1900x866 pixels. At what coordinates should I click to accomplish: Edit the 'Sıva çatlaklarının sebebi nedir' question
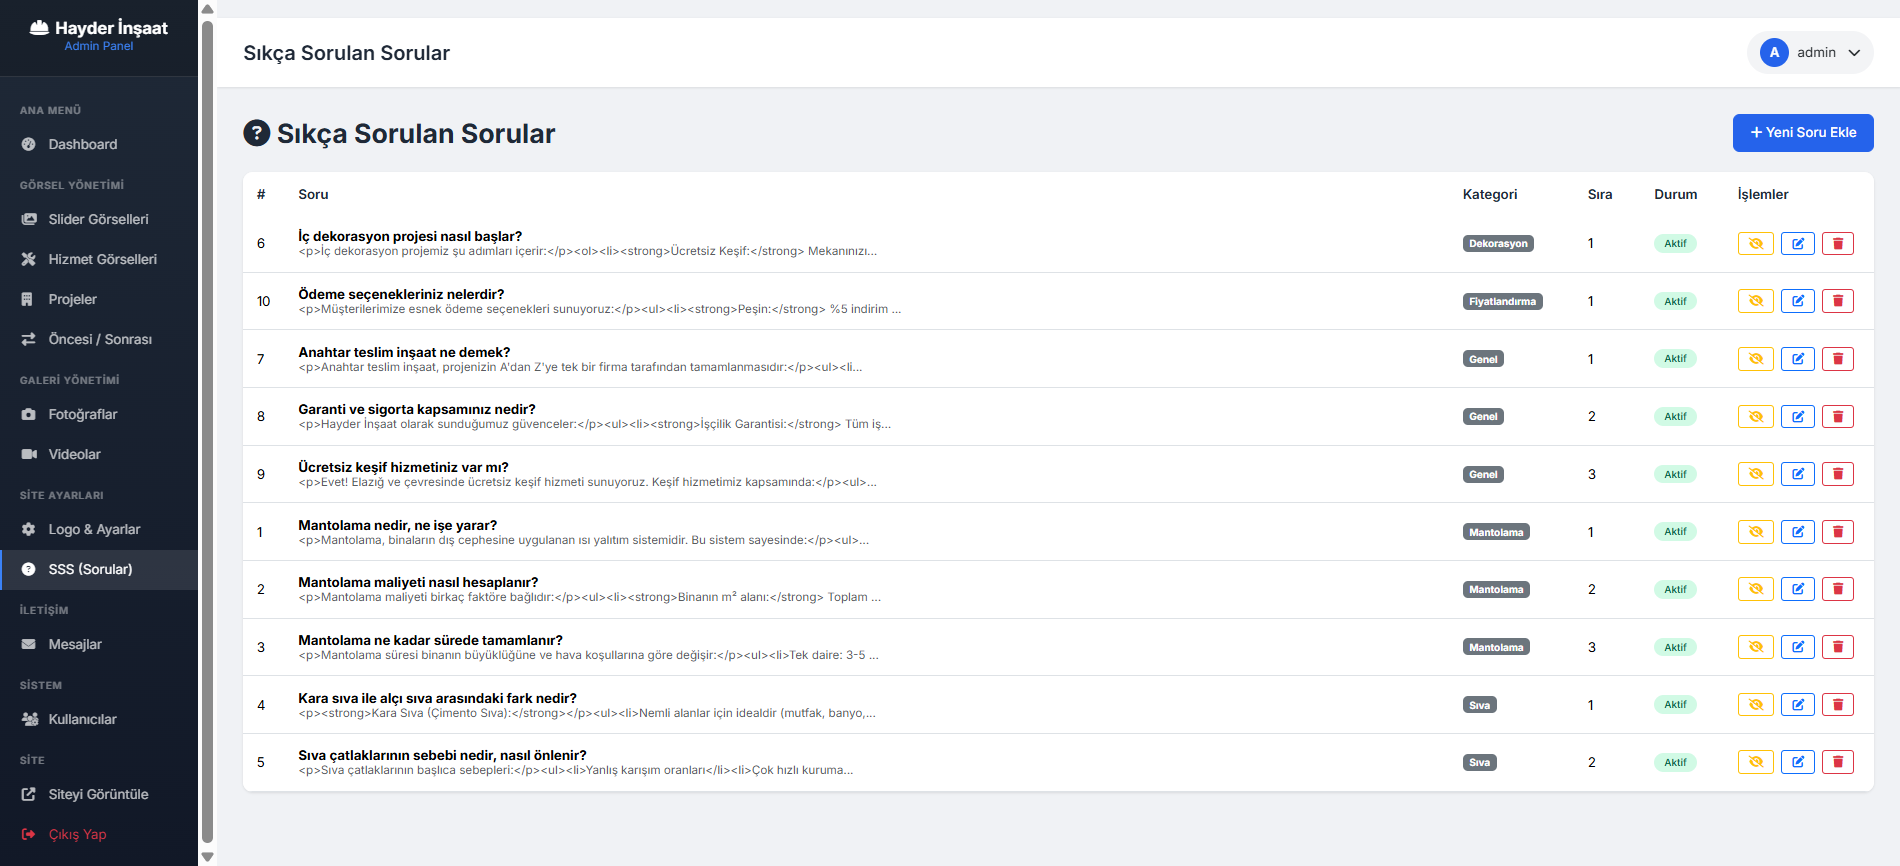(x=1797, y=762)
